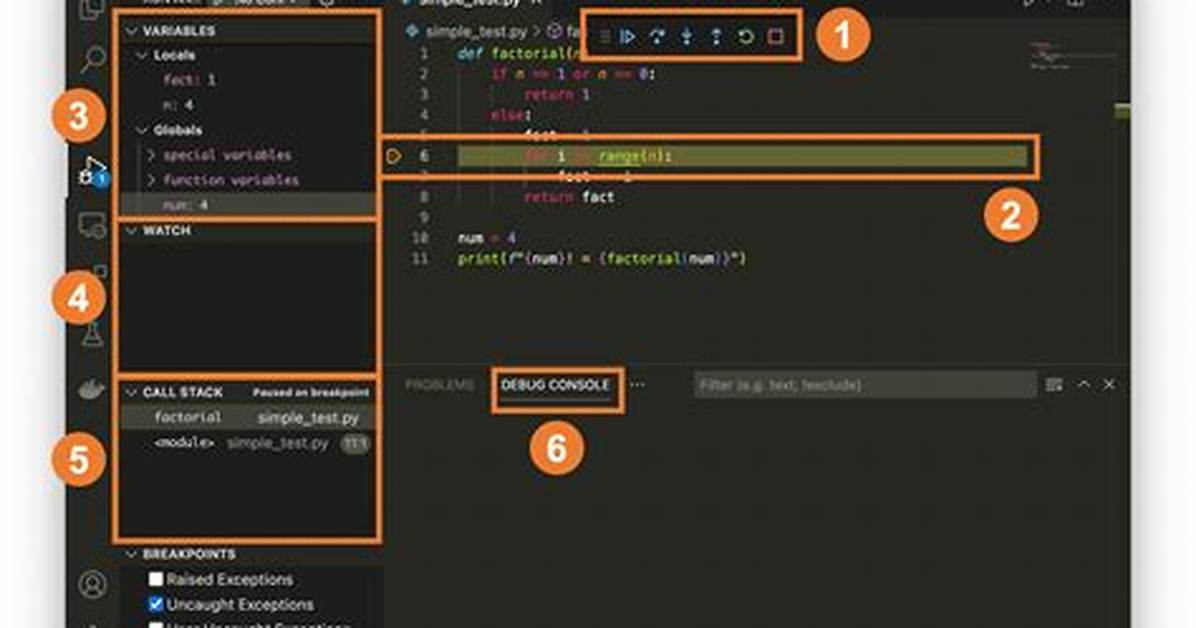This screenshot has width=1196, height=628.
Task: Switch to the PROBLEMS tab
Action: [x=439, y=385]
